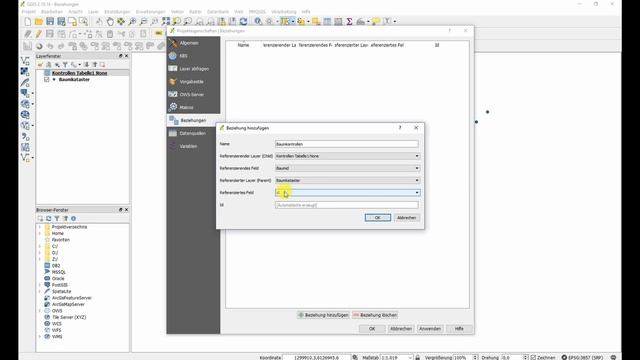
Task: Open the Allgemein section icon
Action: 173,43
